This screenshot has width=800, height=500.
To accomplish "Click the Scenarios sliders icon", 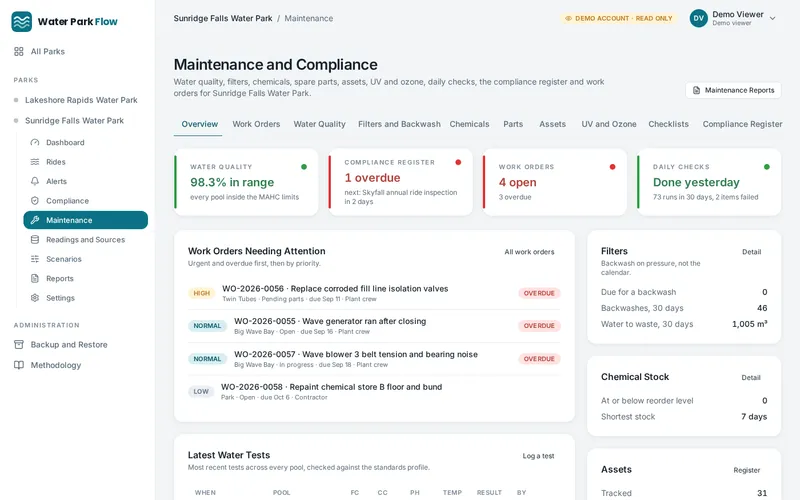I will click(35, 259).
